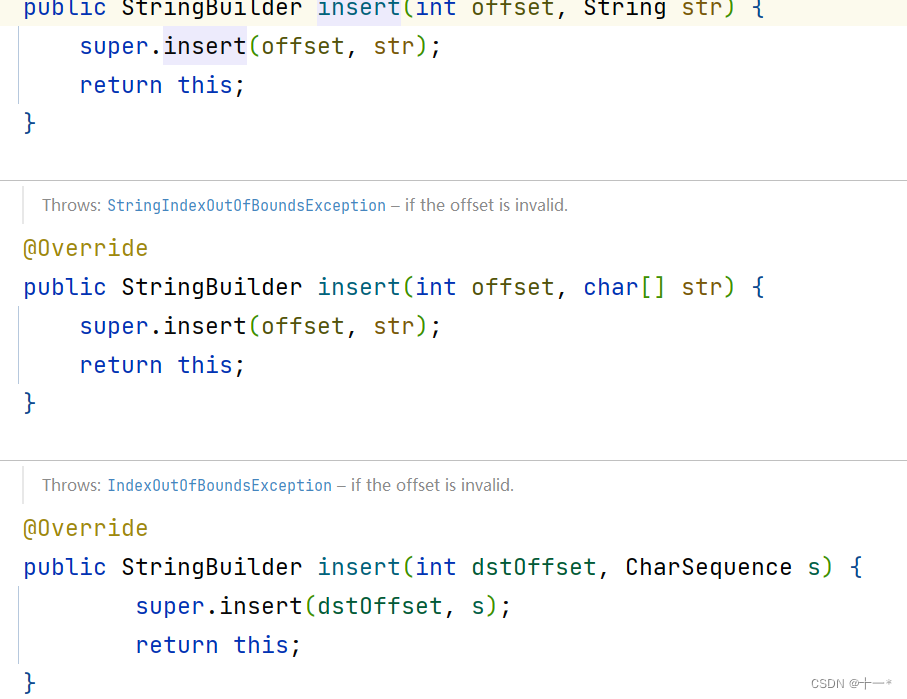The width and height of the screenshot is (907, 699).
Task: Select the @Override annotation above the insert(char[]) method
Action: 86,248
